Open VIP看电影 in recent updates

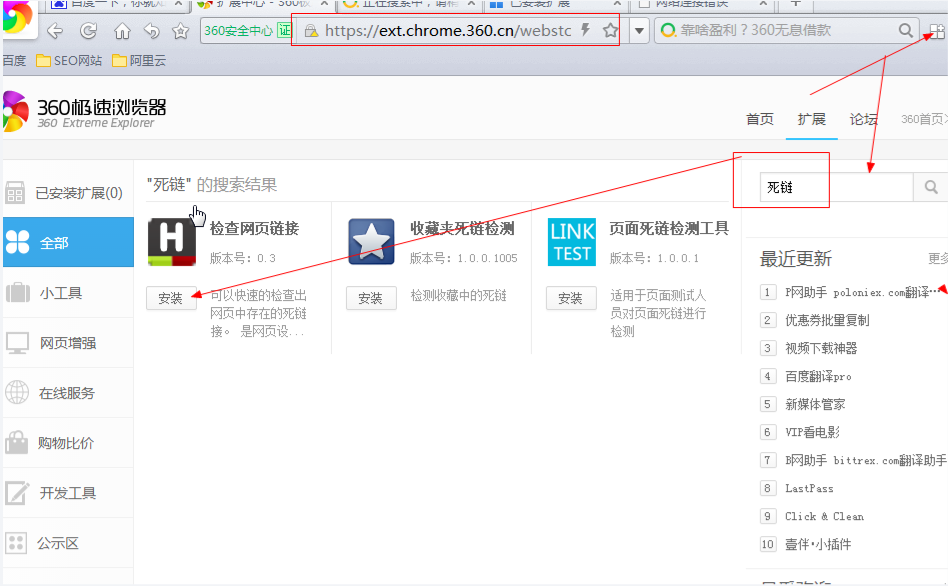(x=812, y=432)
